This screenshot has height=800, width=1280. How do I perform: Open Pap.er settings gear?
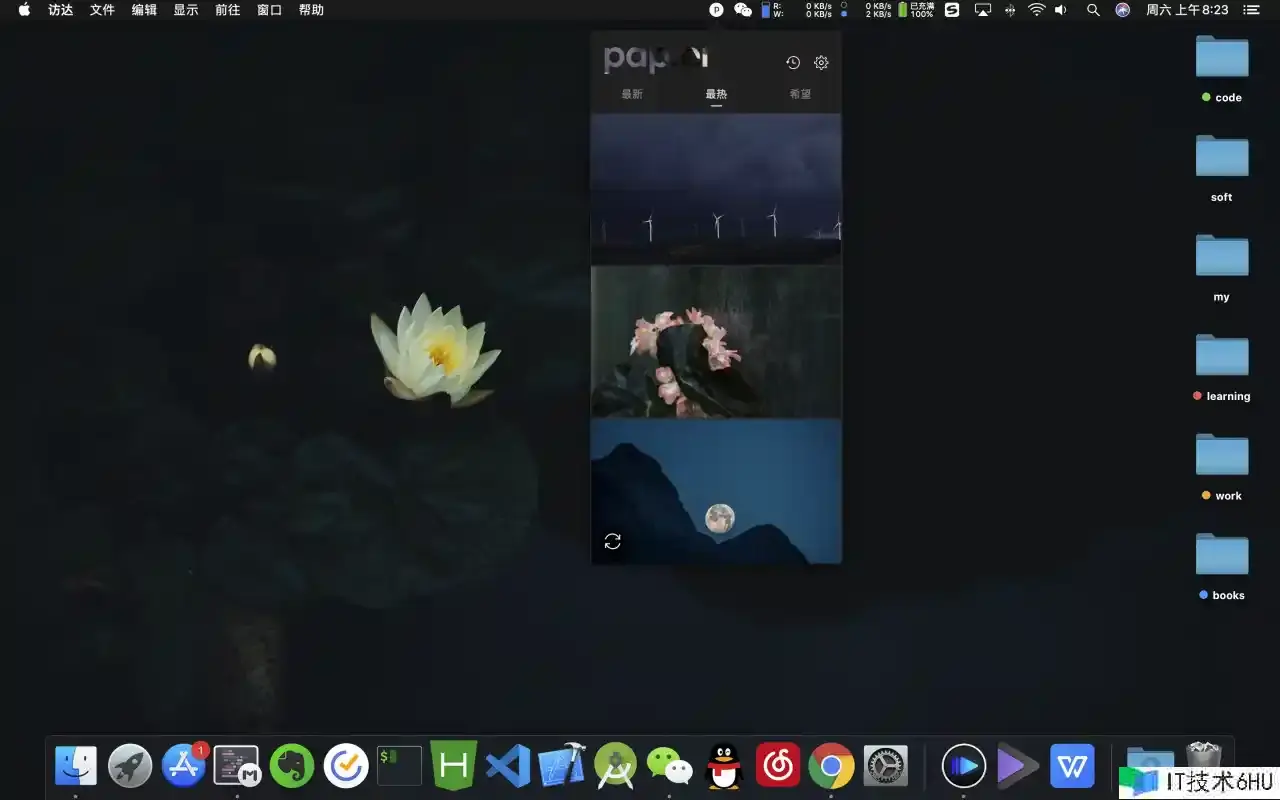(x=821, y=63)
